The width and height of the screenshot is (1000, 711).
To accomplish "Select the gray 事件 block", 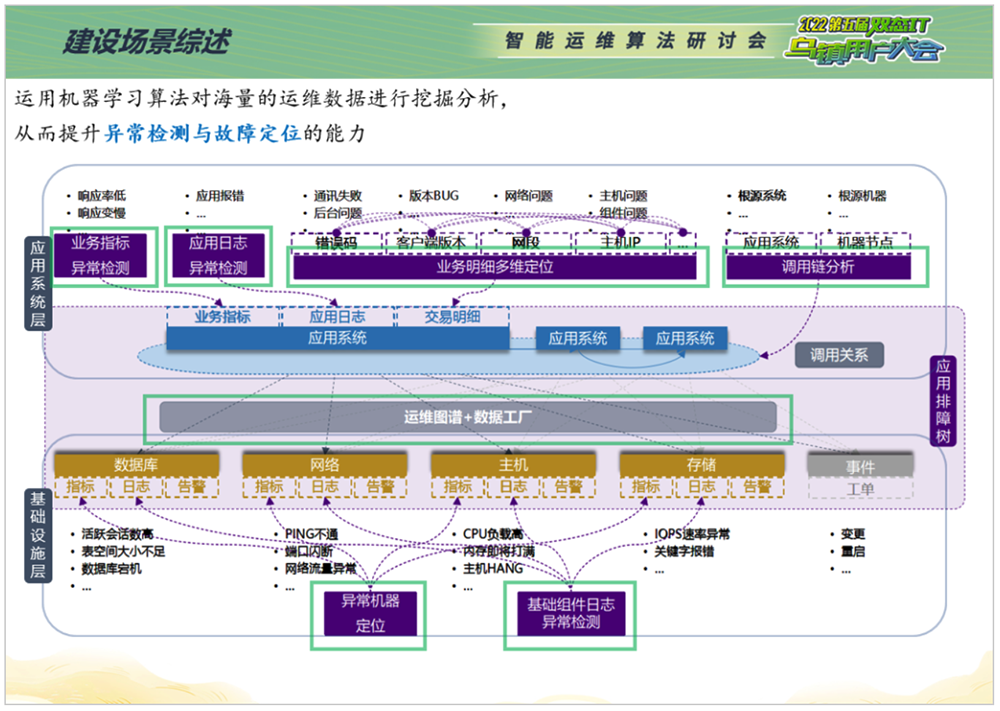I will click(860, 466).
